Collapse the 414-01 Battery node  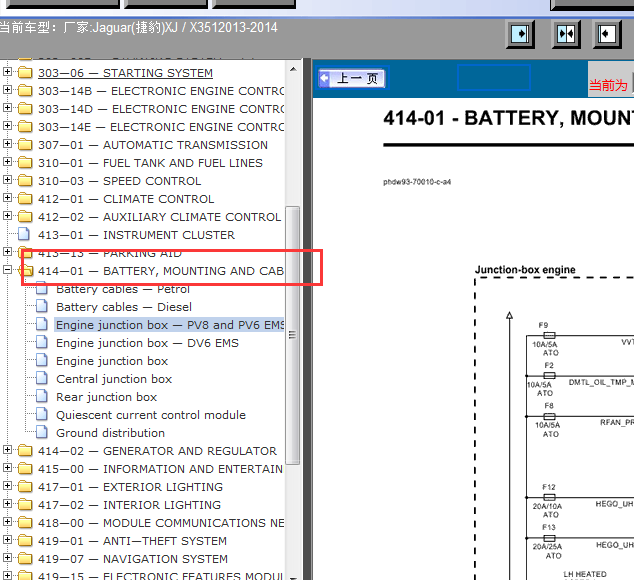(7, 270)
